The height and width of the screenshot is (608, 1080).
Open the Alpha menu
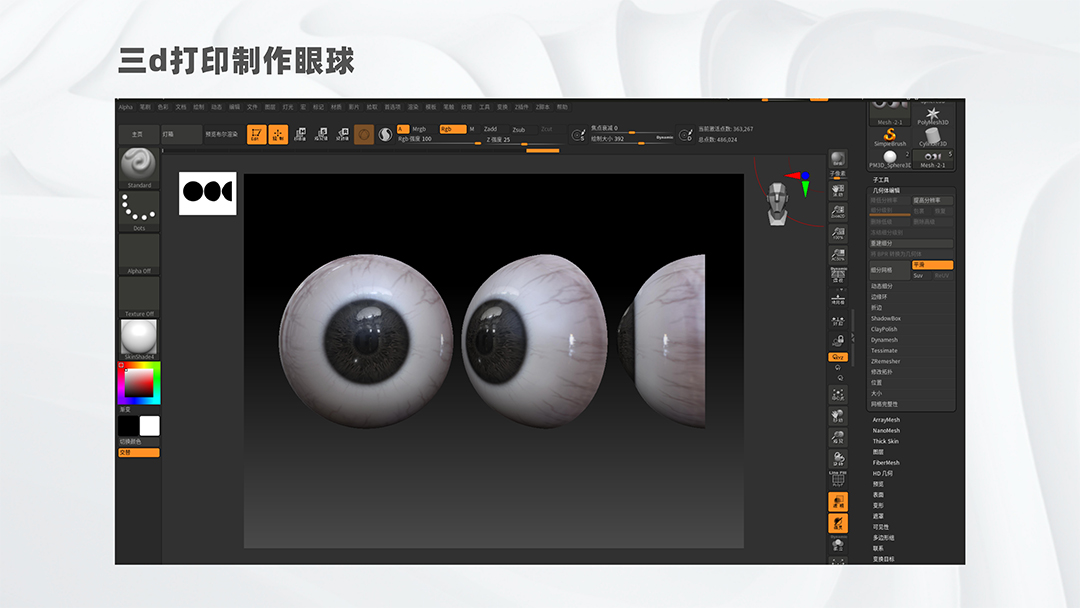click(125, 107)
